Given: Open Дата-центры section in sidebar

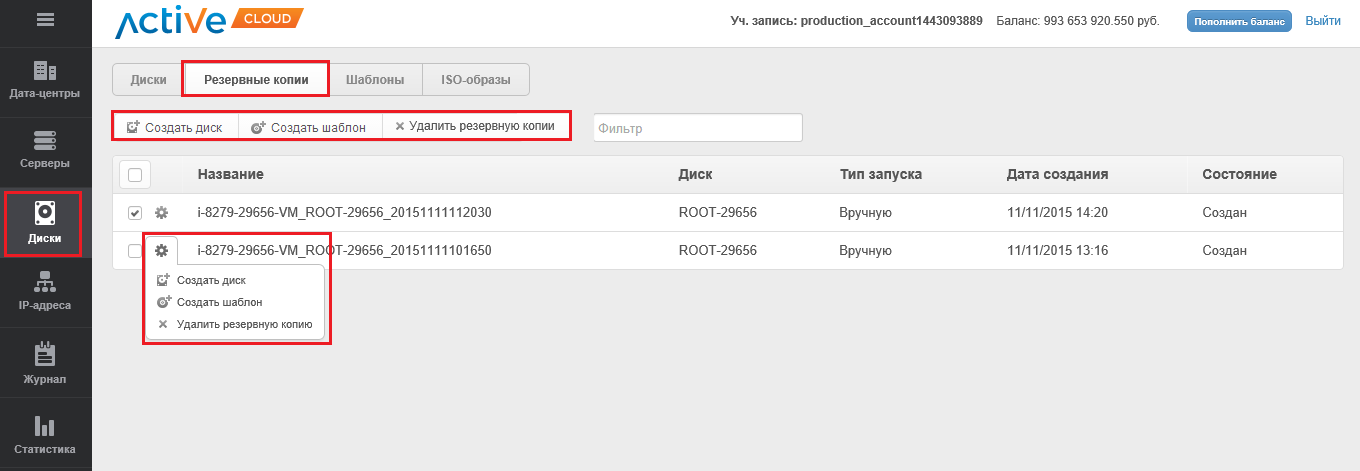Looking at the screenshot, I should (x=45, y=81).
